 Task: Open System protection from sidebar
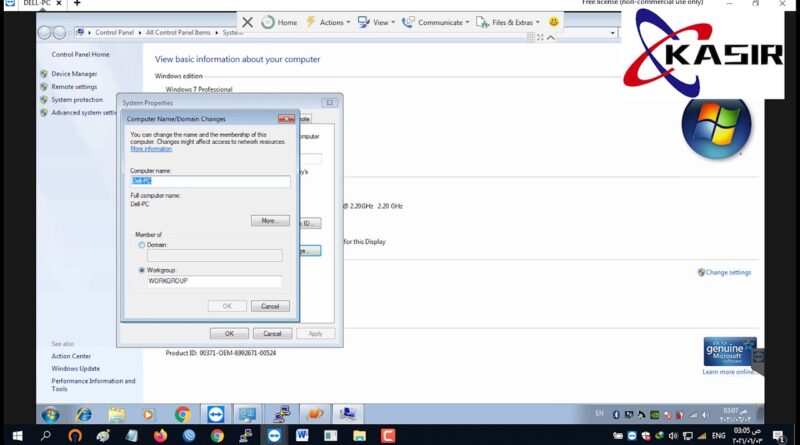[77, 100]
